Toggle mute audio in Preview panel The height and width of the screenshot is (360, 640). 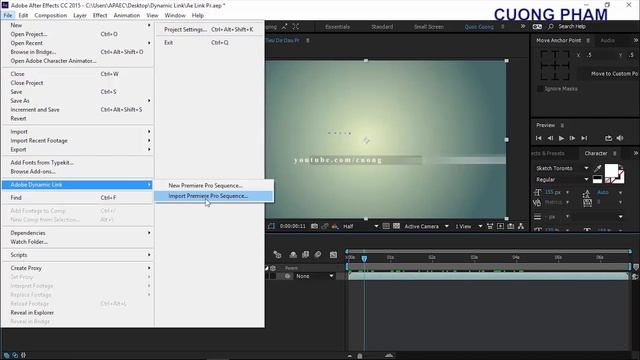point(620,138)
